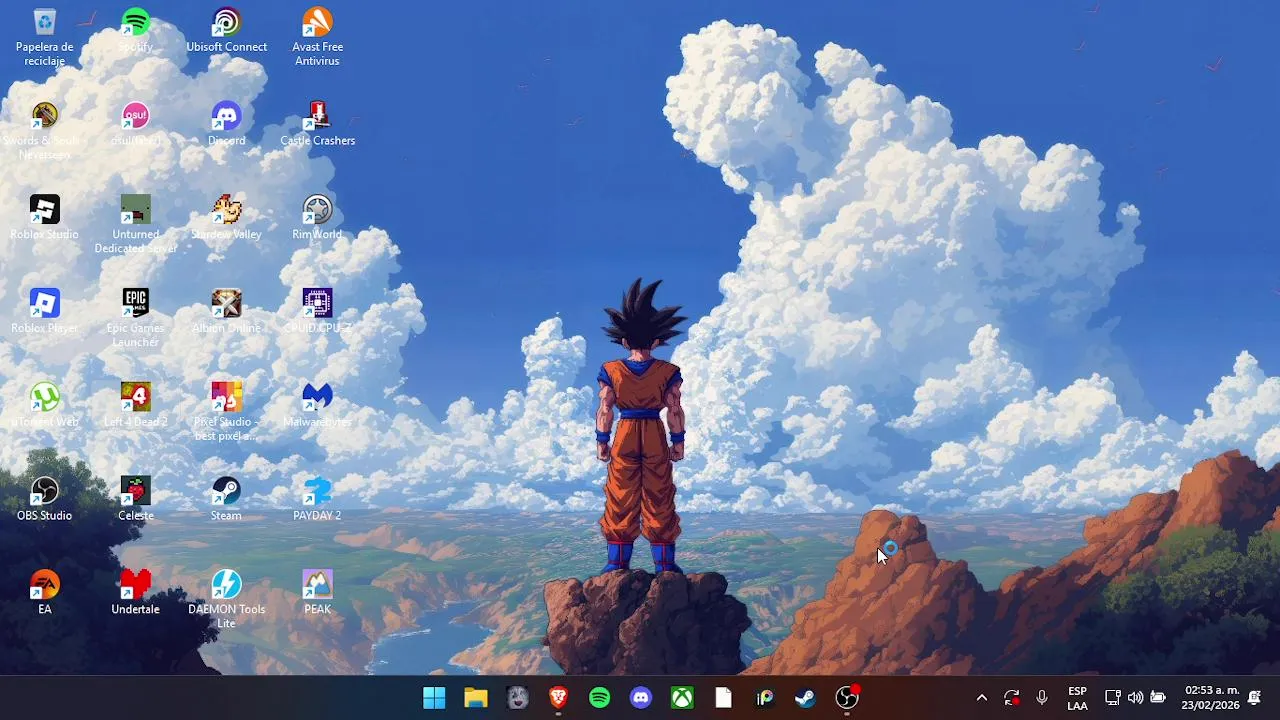
Task: Select the Roblox Player desktop shortcut
Action: pos(45,311)
